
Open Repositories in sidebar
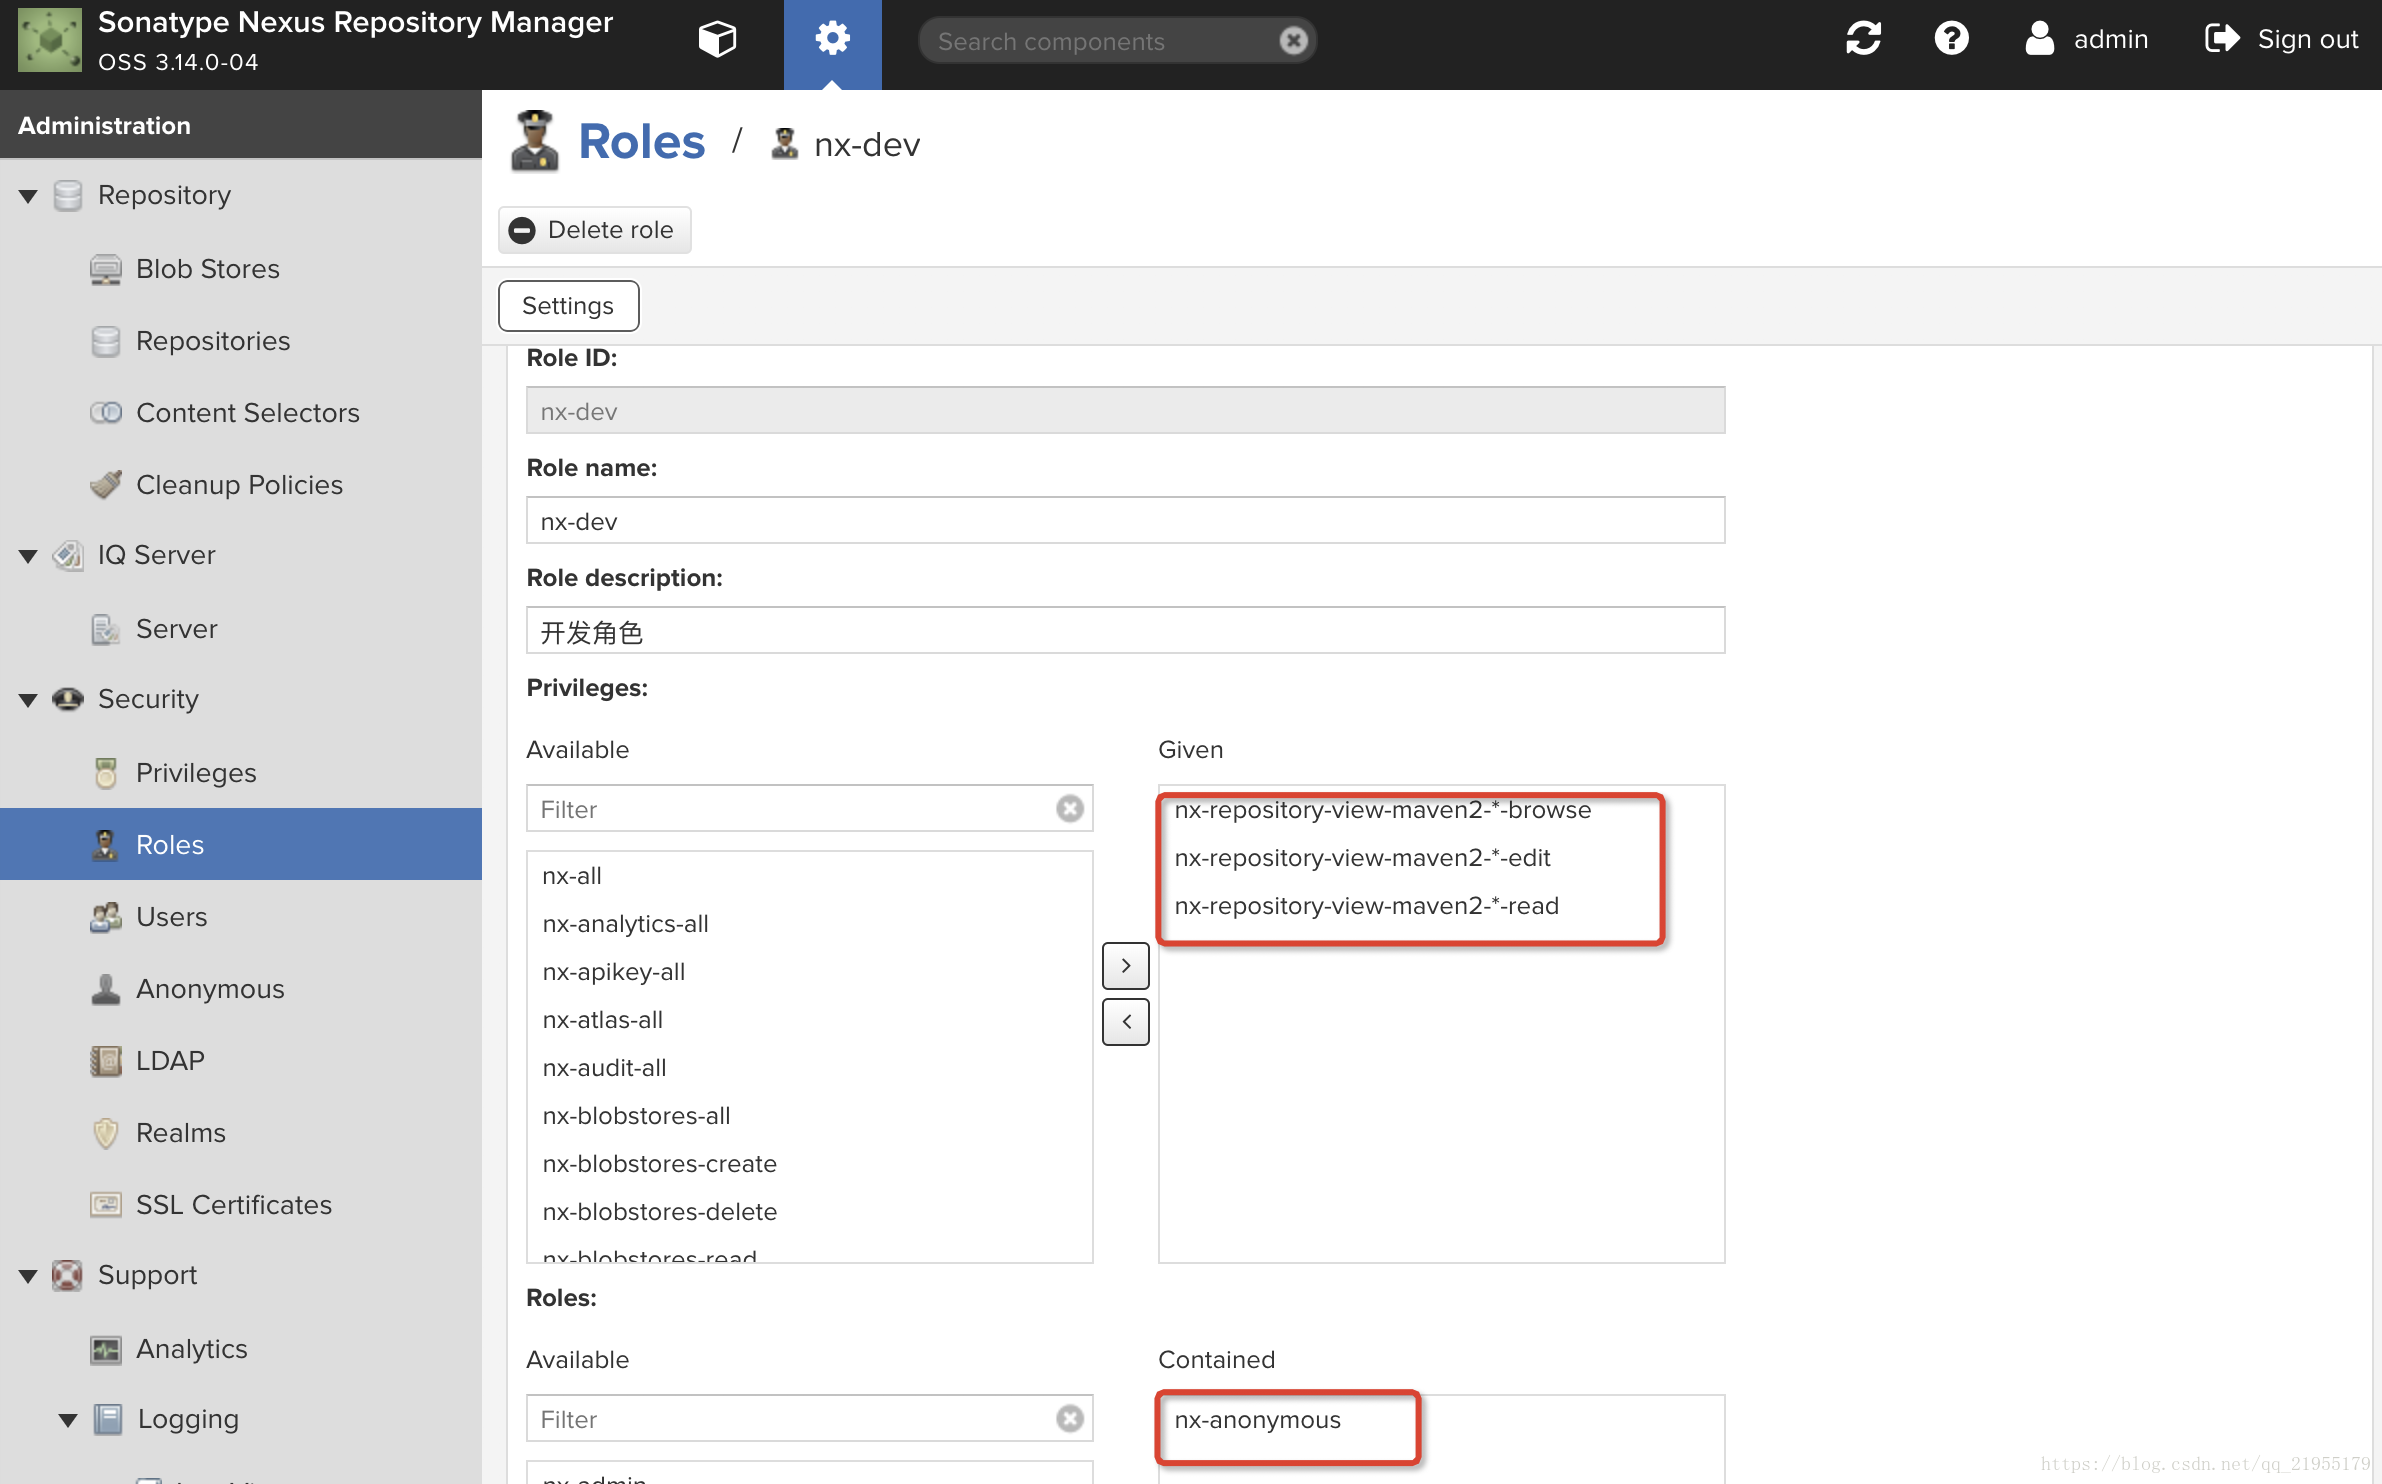coord(213,341)
